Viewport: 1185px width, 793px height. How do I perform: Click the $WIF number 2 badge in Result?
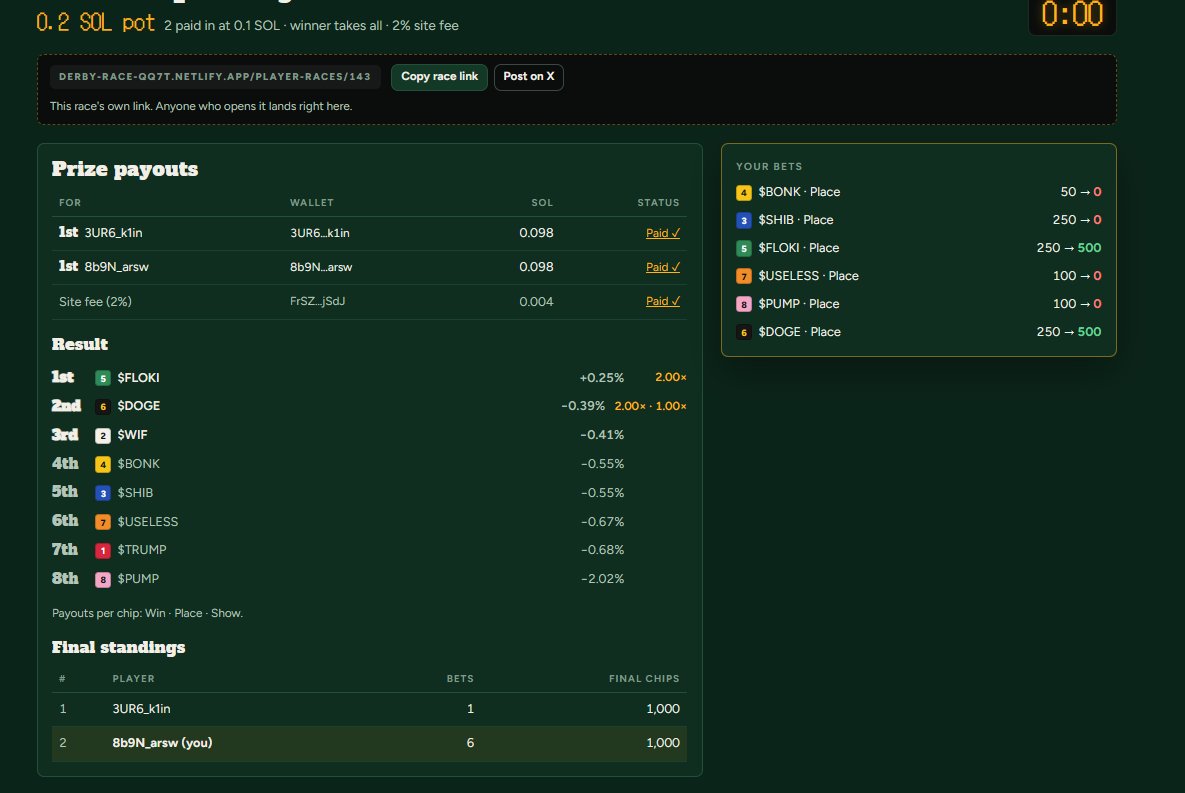pyautogui.click(x=103, y=435)
